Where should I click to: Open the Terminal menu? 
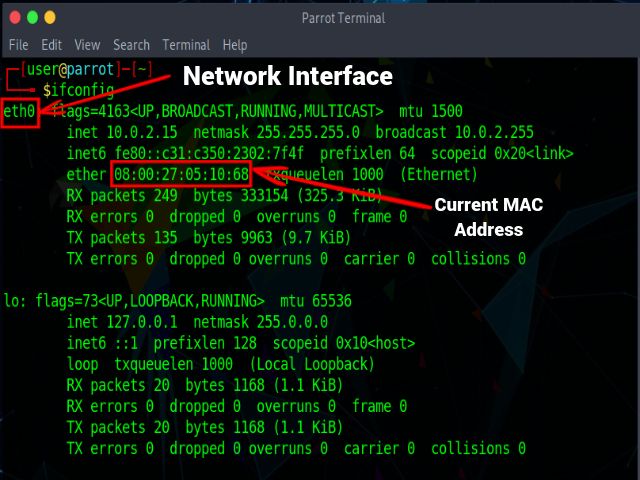click(x=185, y=45)
